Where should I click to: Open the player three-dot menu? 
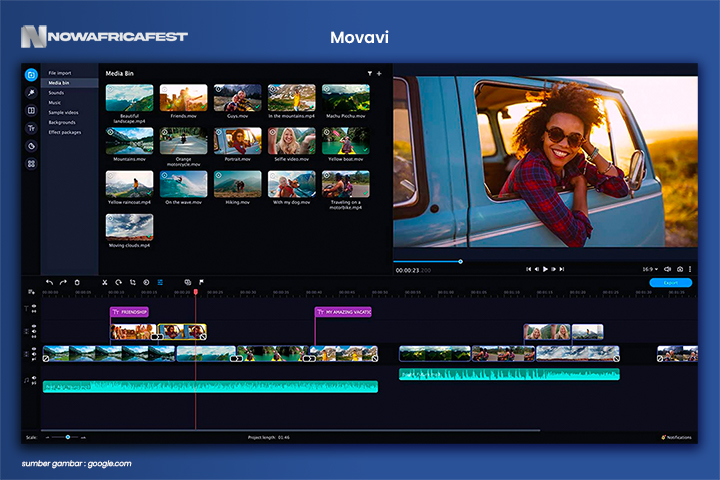click(x=690, y=269)
